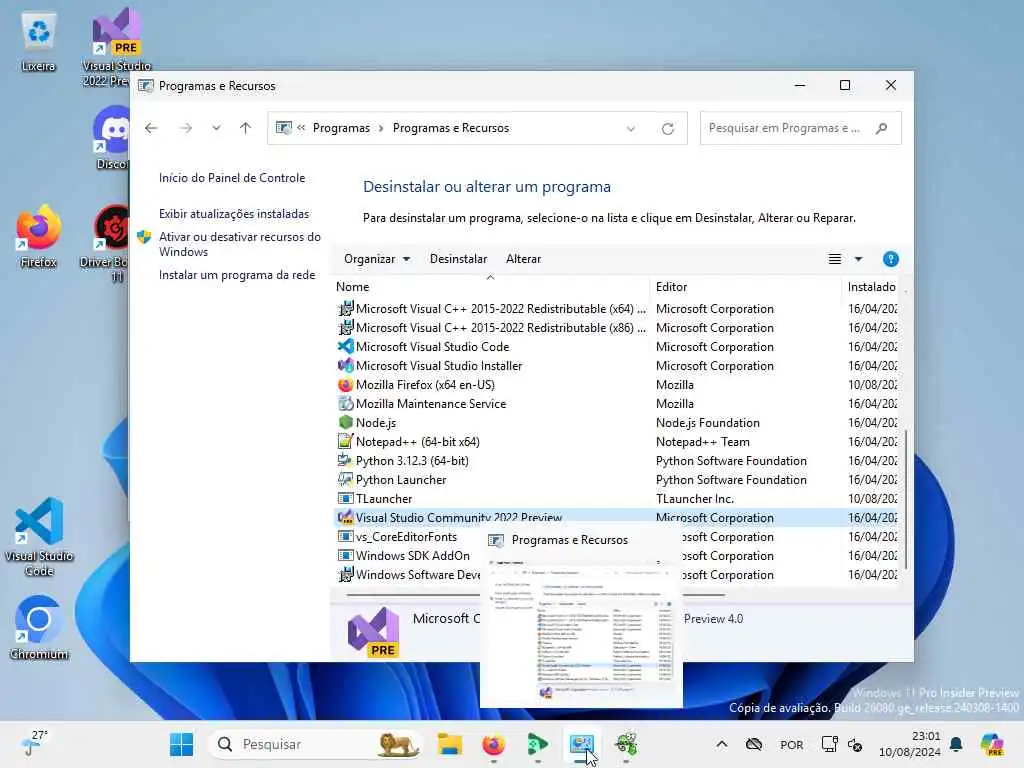Open the Lixeira recycle bin desktop icon
The width and height of the screenshot is (1024, 768).
tap(38, 42)
